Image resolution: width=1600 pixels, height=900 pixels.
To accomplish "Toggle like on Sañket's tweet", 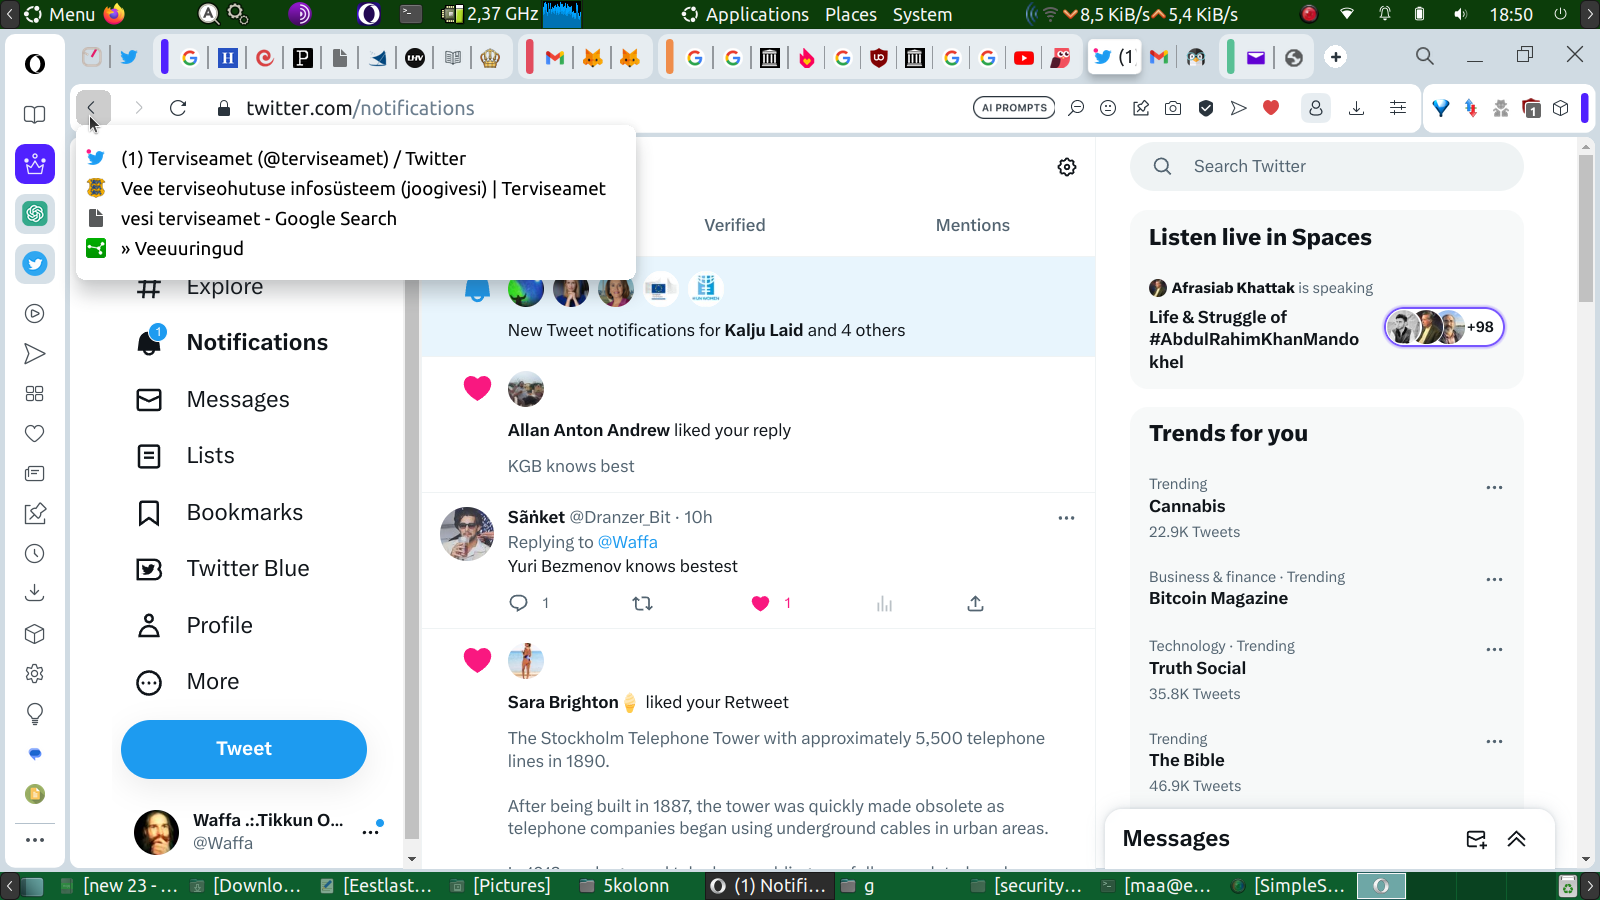I will click(x=761, y=603).
